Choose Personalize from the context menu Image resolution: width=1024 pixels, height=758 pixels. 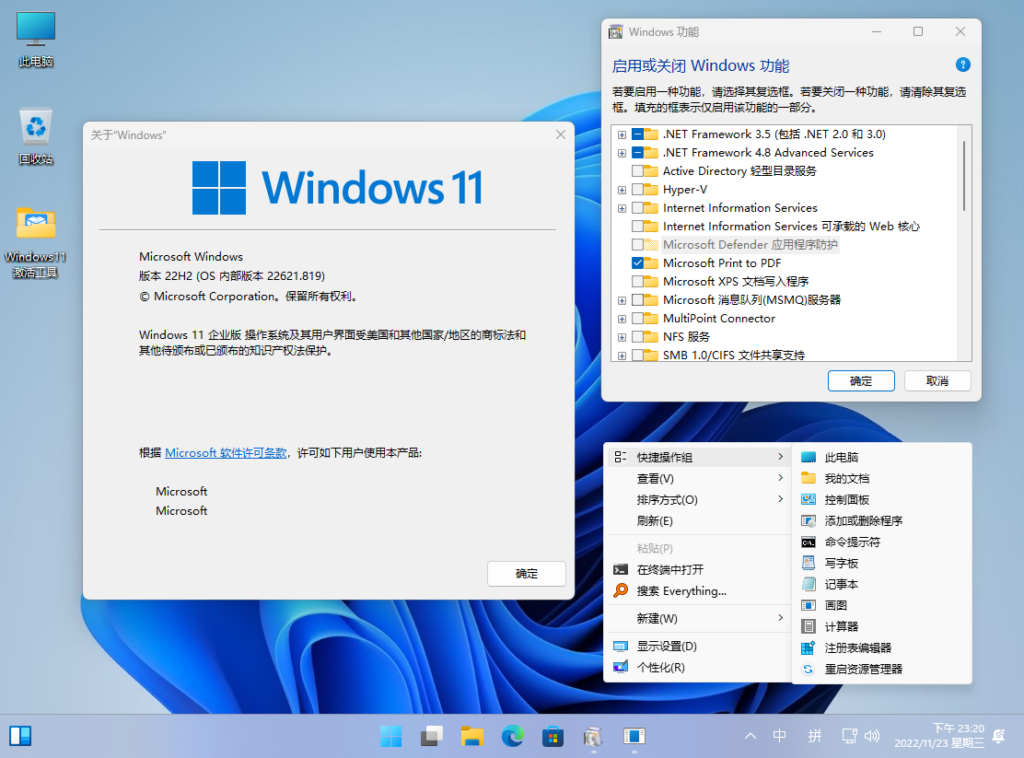pos(660,668)
